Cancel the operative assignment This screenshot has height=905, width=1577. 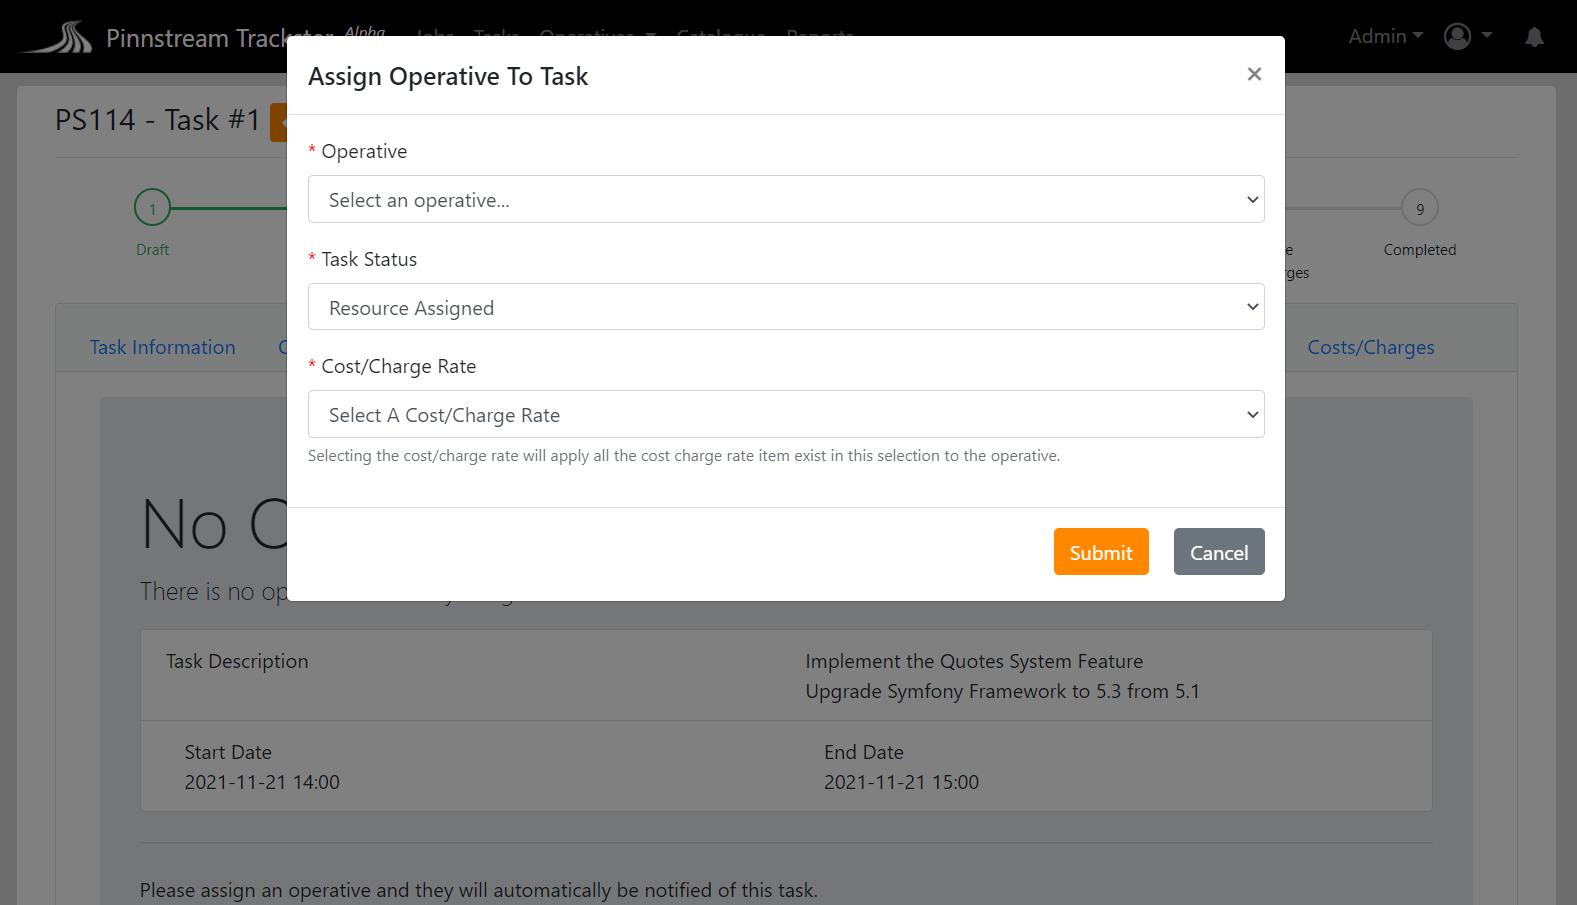coord(1218,552)
